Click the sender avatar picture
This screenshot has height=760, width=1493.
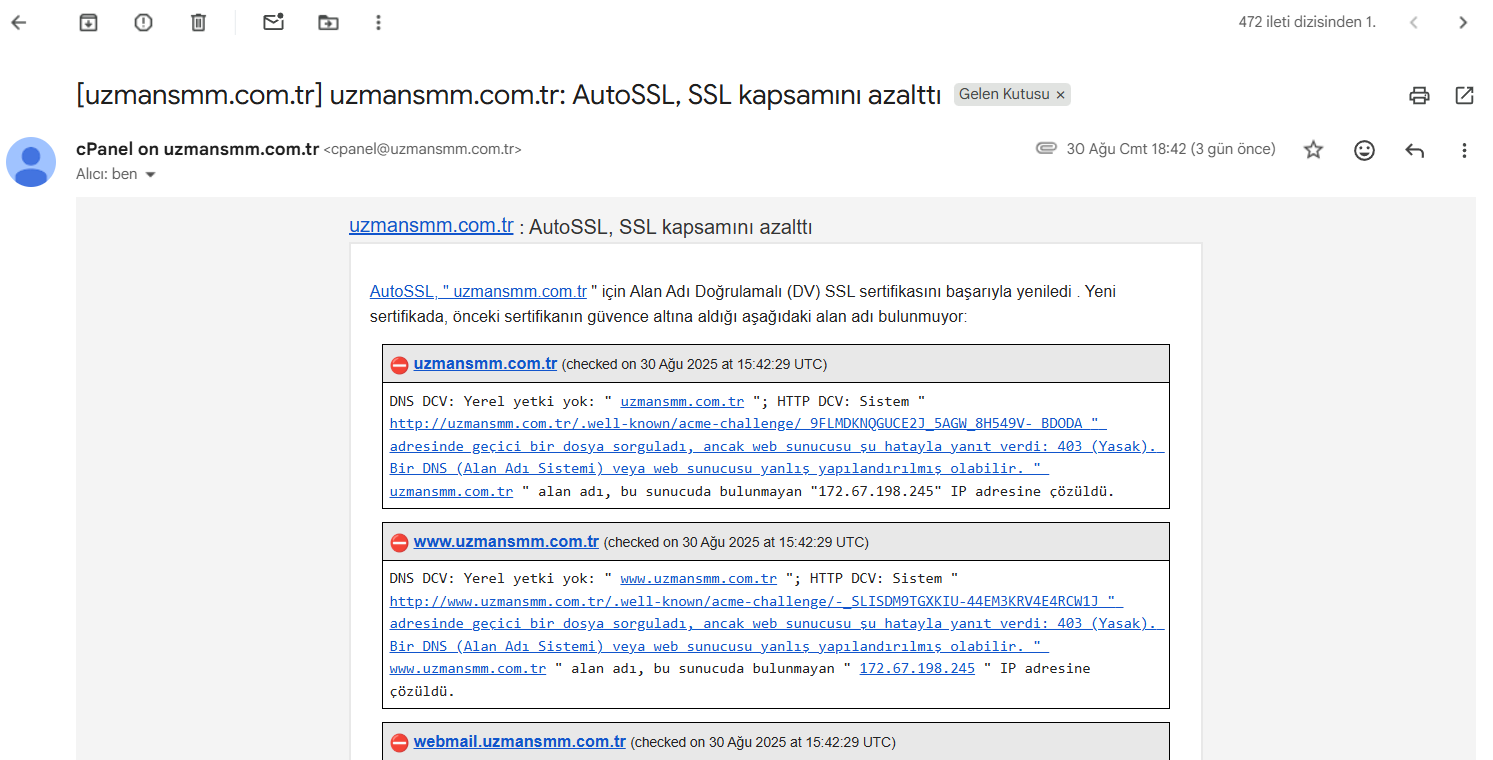click(31, 162)
